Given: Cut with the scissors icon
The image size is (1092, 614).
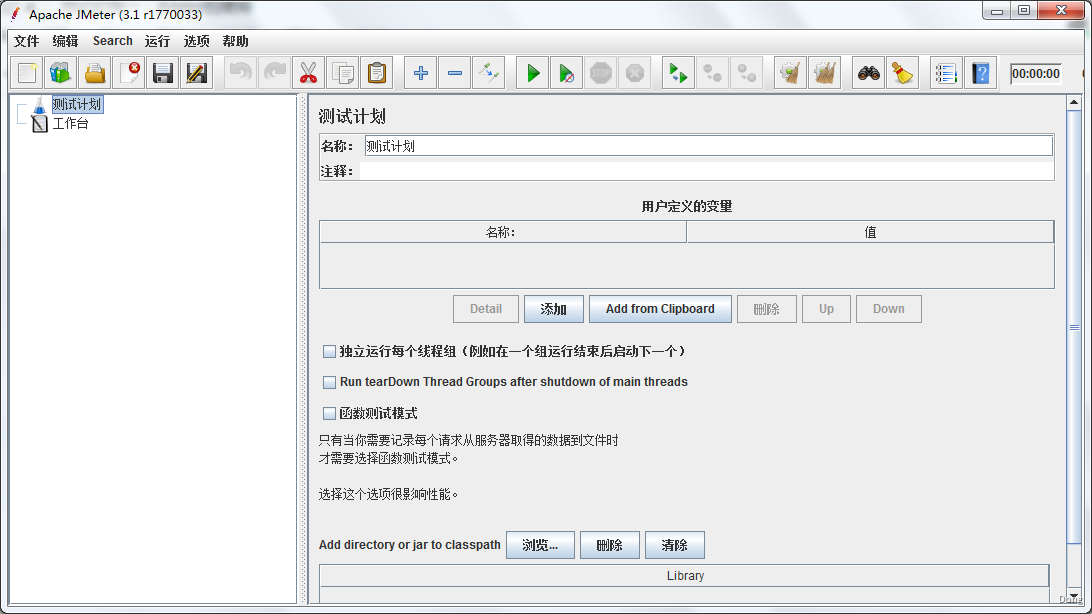Looking at the screenshot, I should (309, 73).
